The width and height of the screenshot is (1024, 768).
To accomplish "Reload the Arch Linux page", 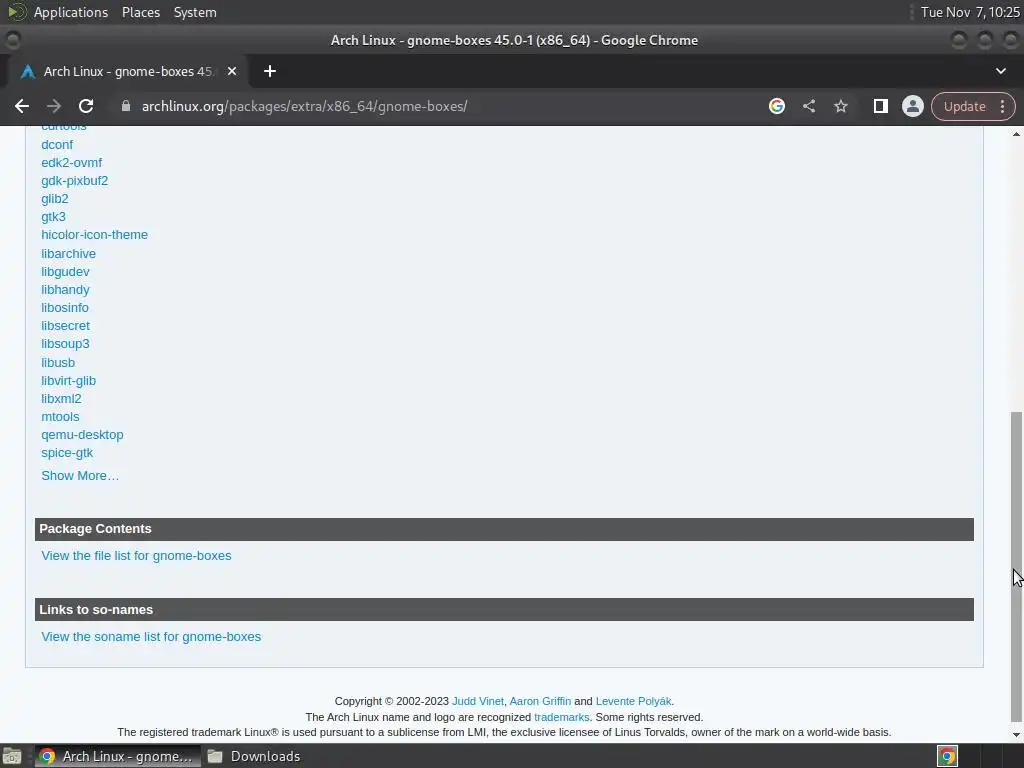I will click(x=86, y=106).
